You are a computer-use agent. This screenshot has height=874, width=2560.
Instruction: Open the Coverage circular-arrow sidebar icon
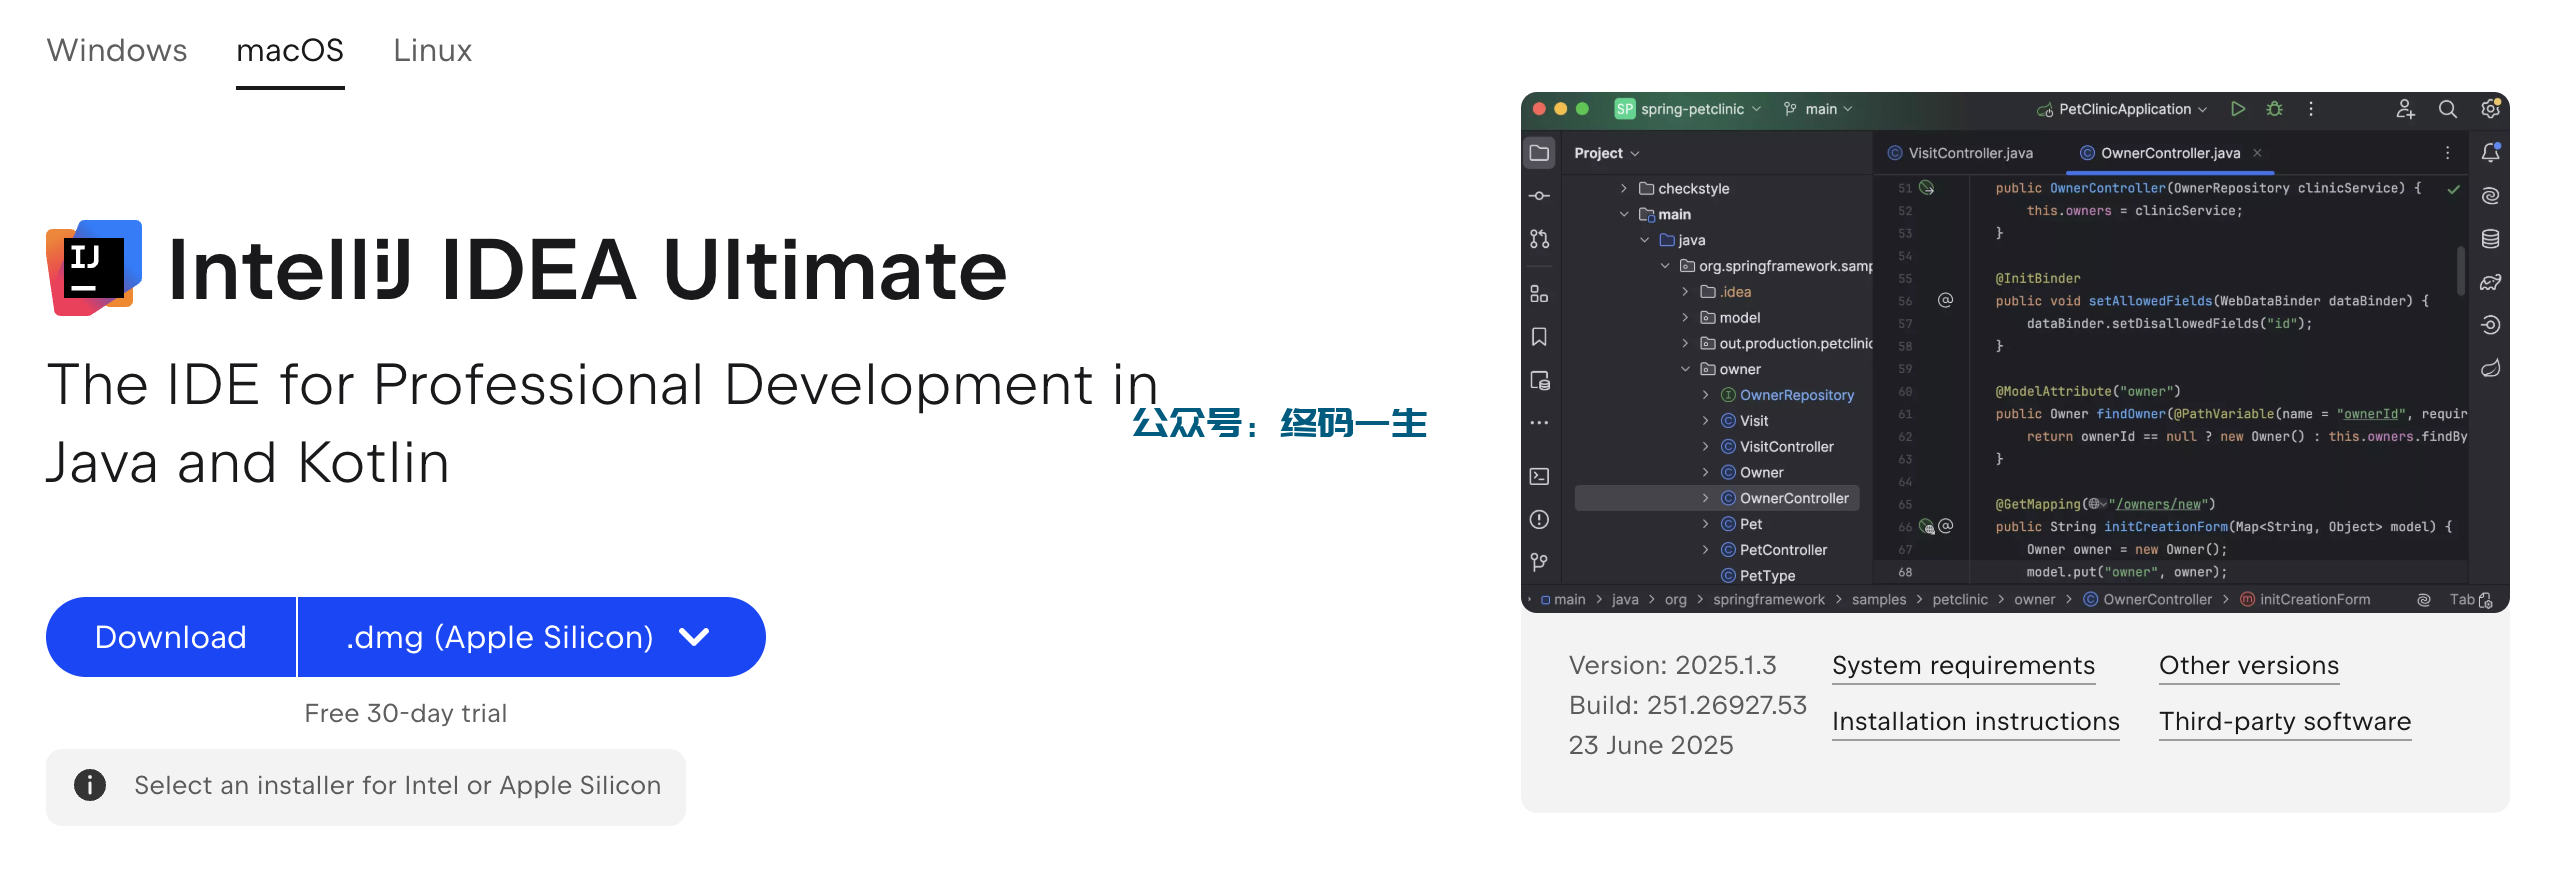tap(2491, 325)
